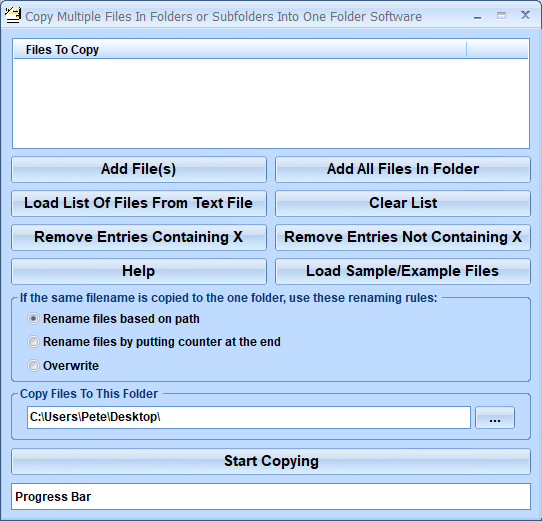This screenshot has height=521, width=542.
Task: Click the browse (...) folder button
Action: (x=495, y=418)
